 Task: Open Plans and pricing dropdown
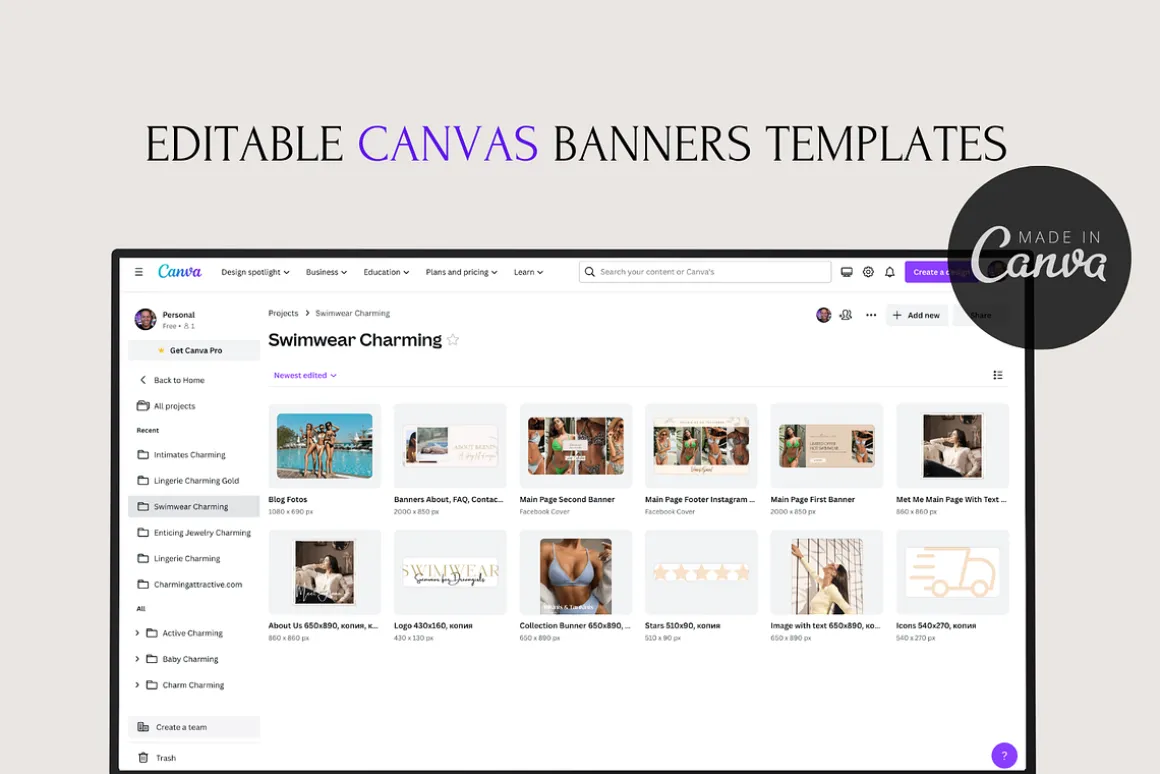[462, 272]
